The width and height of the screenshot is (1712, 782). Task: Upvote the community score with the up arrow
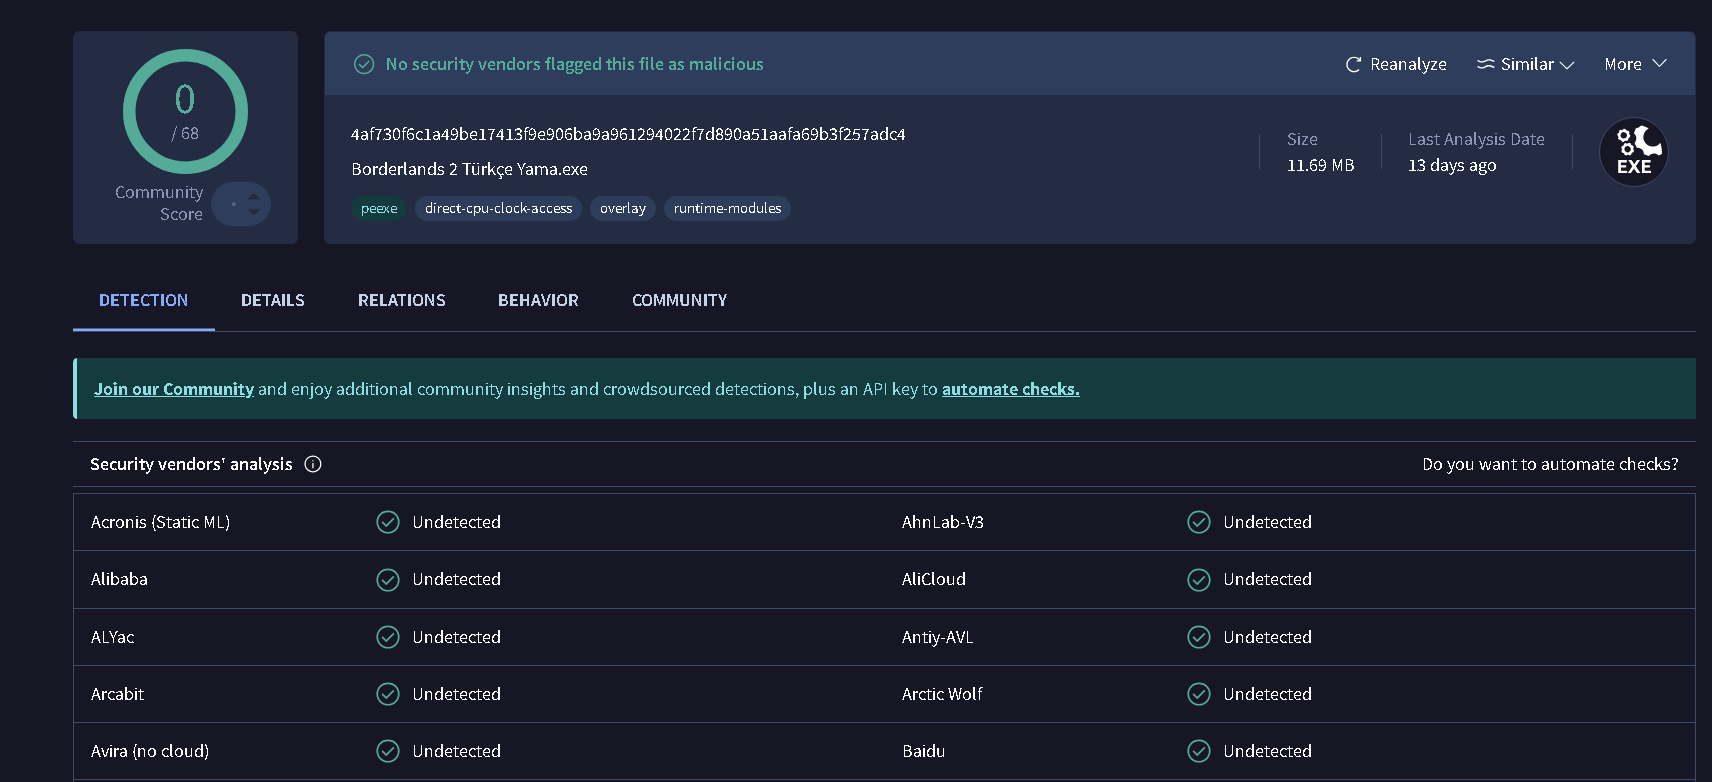254,196
